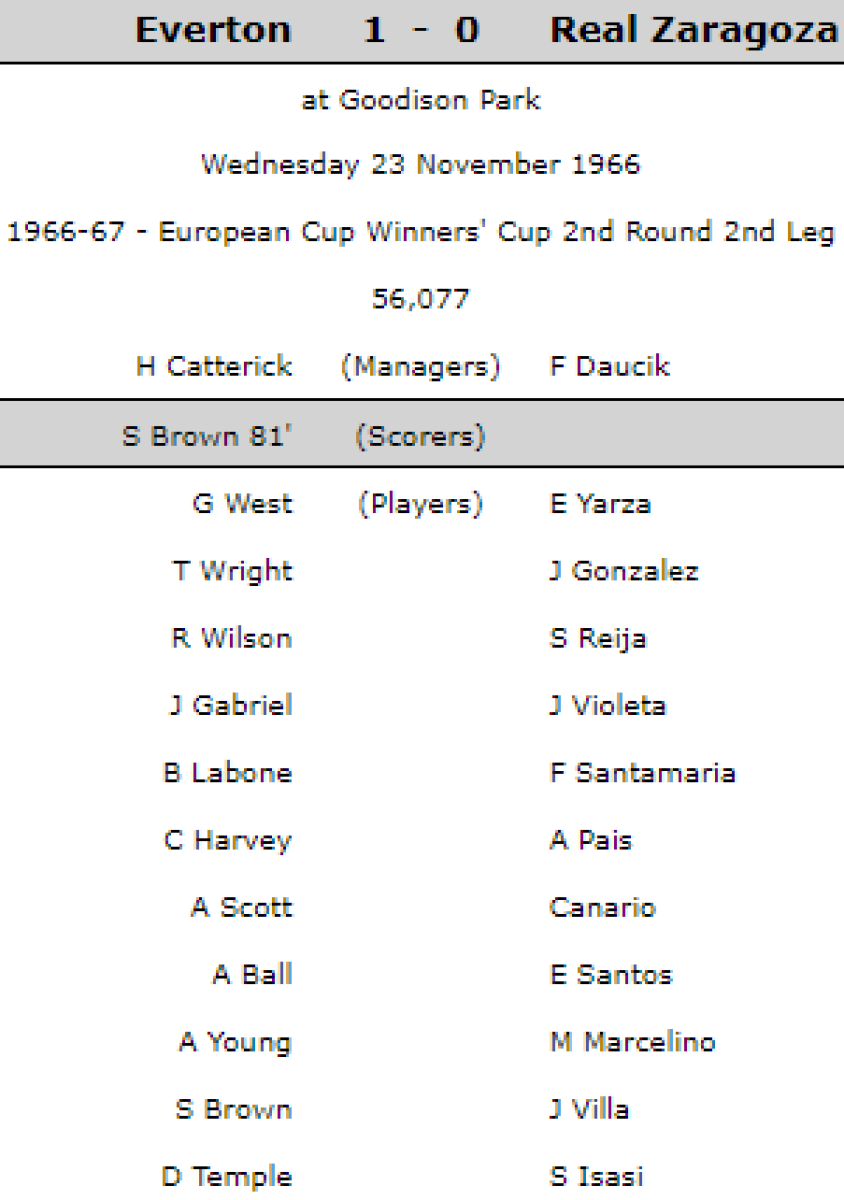Open player A Ball
Viewport: 844px width, 1200px height.
tap(252, 975)
